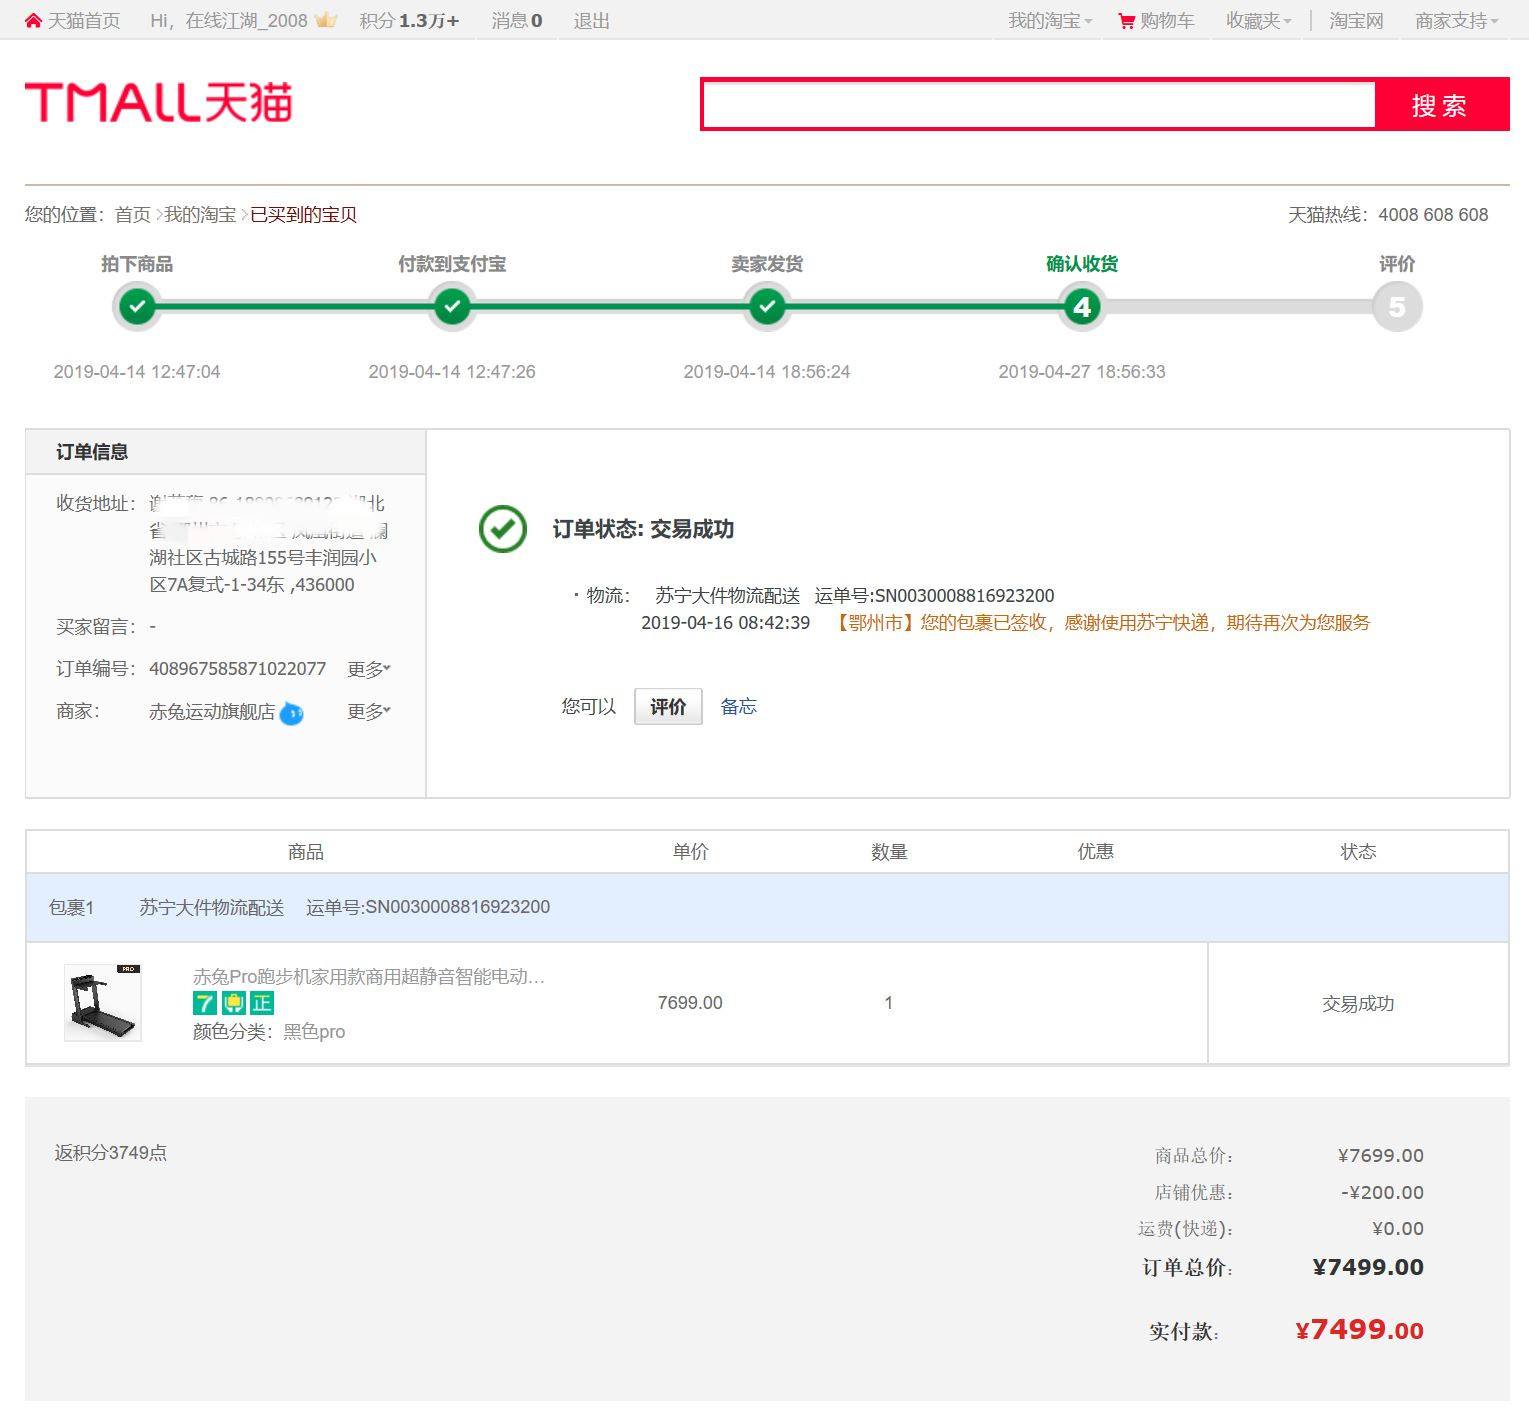
Task: Click the 颜色分类: 黑色pro text
Action: coord(269,1032)
